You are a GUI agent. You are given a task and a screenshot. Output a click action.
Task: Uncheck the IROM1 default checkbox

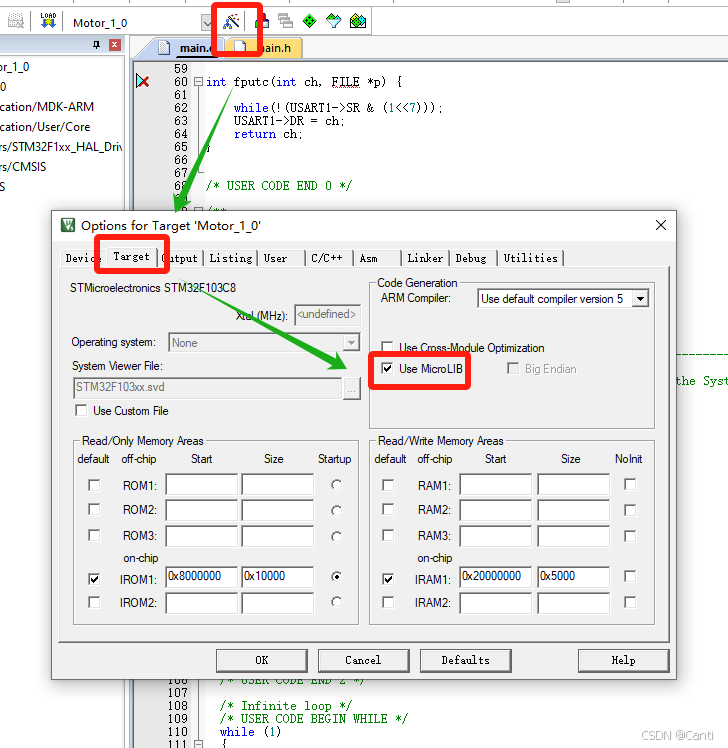point(94,579)
